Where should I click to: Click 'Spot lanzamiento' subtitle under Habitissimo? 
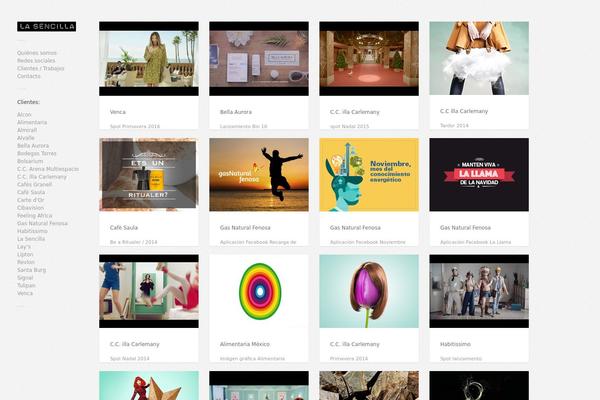[x=461, y=359]
